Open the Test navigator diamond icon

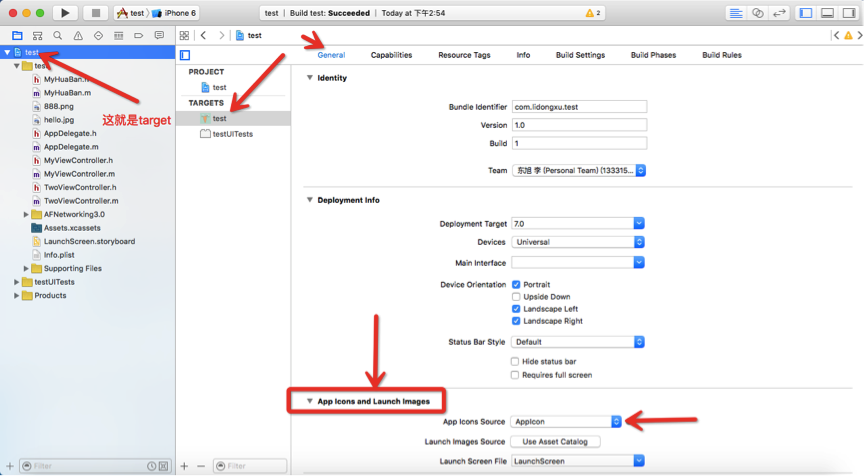tap(98, 35)
